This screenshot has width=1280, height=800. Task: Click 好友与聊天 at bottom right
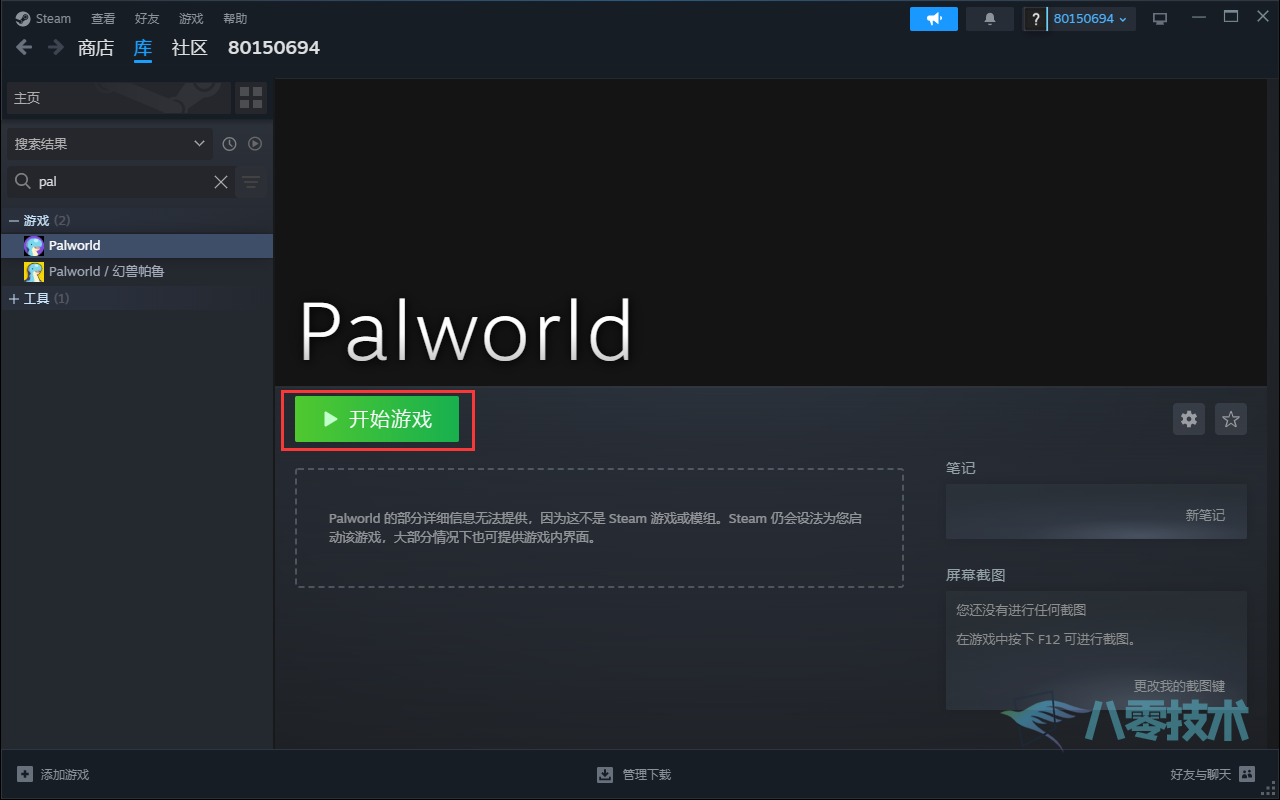point(1201,774)
